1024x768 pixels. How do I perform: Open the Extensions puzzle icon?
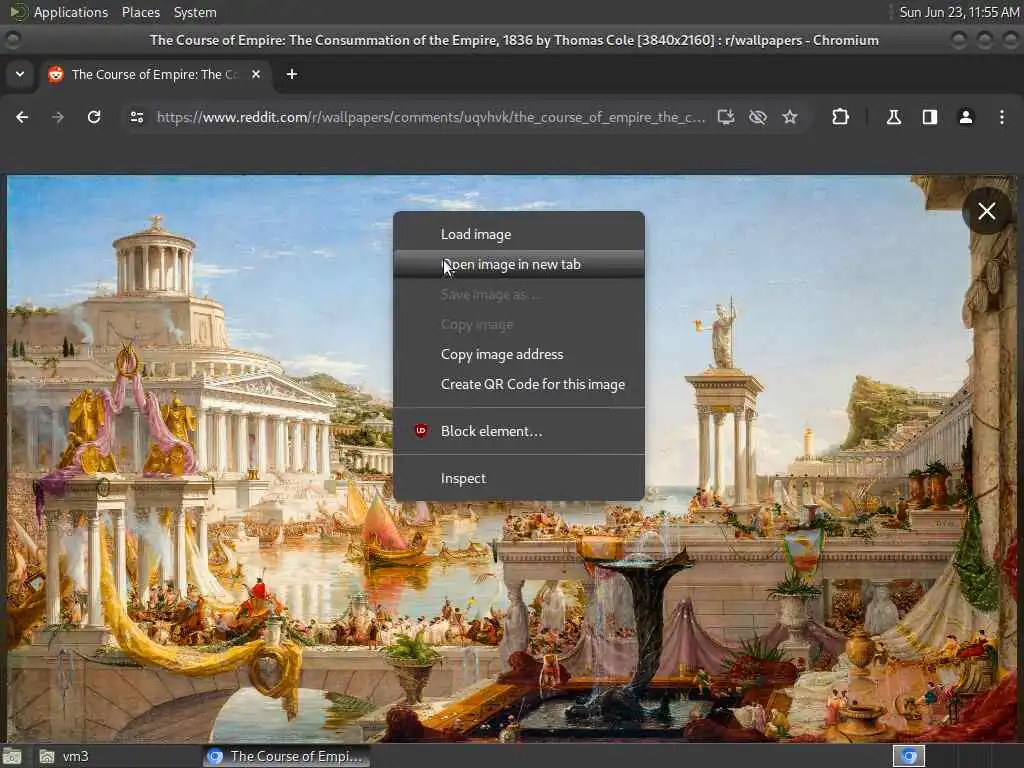(840, 117)
